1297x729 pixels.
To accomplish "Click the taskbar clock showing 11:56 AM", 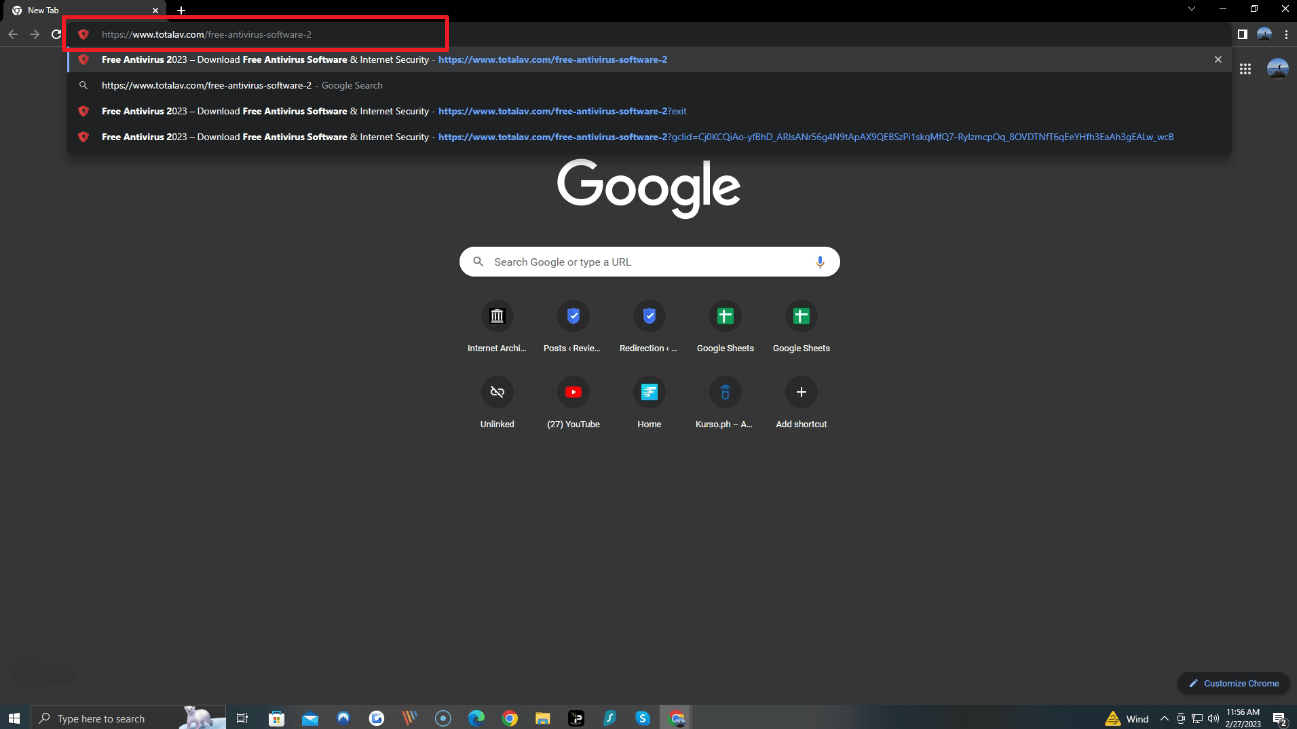I will pyautogui.click(x=1243, y=718).
